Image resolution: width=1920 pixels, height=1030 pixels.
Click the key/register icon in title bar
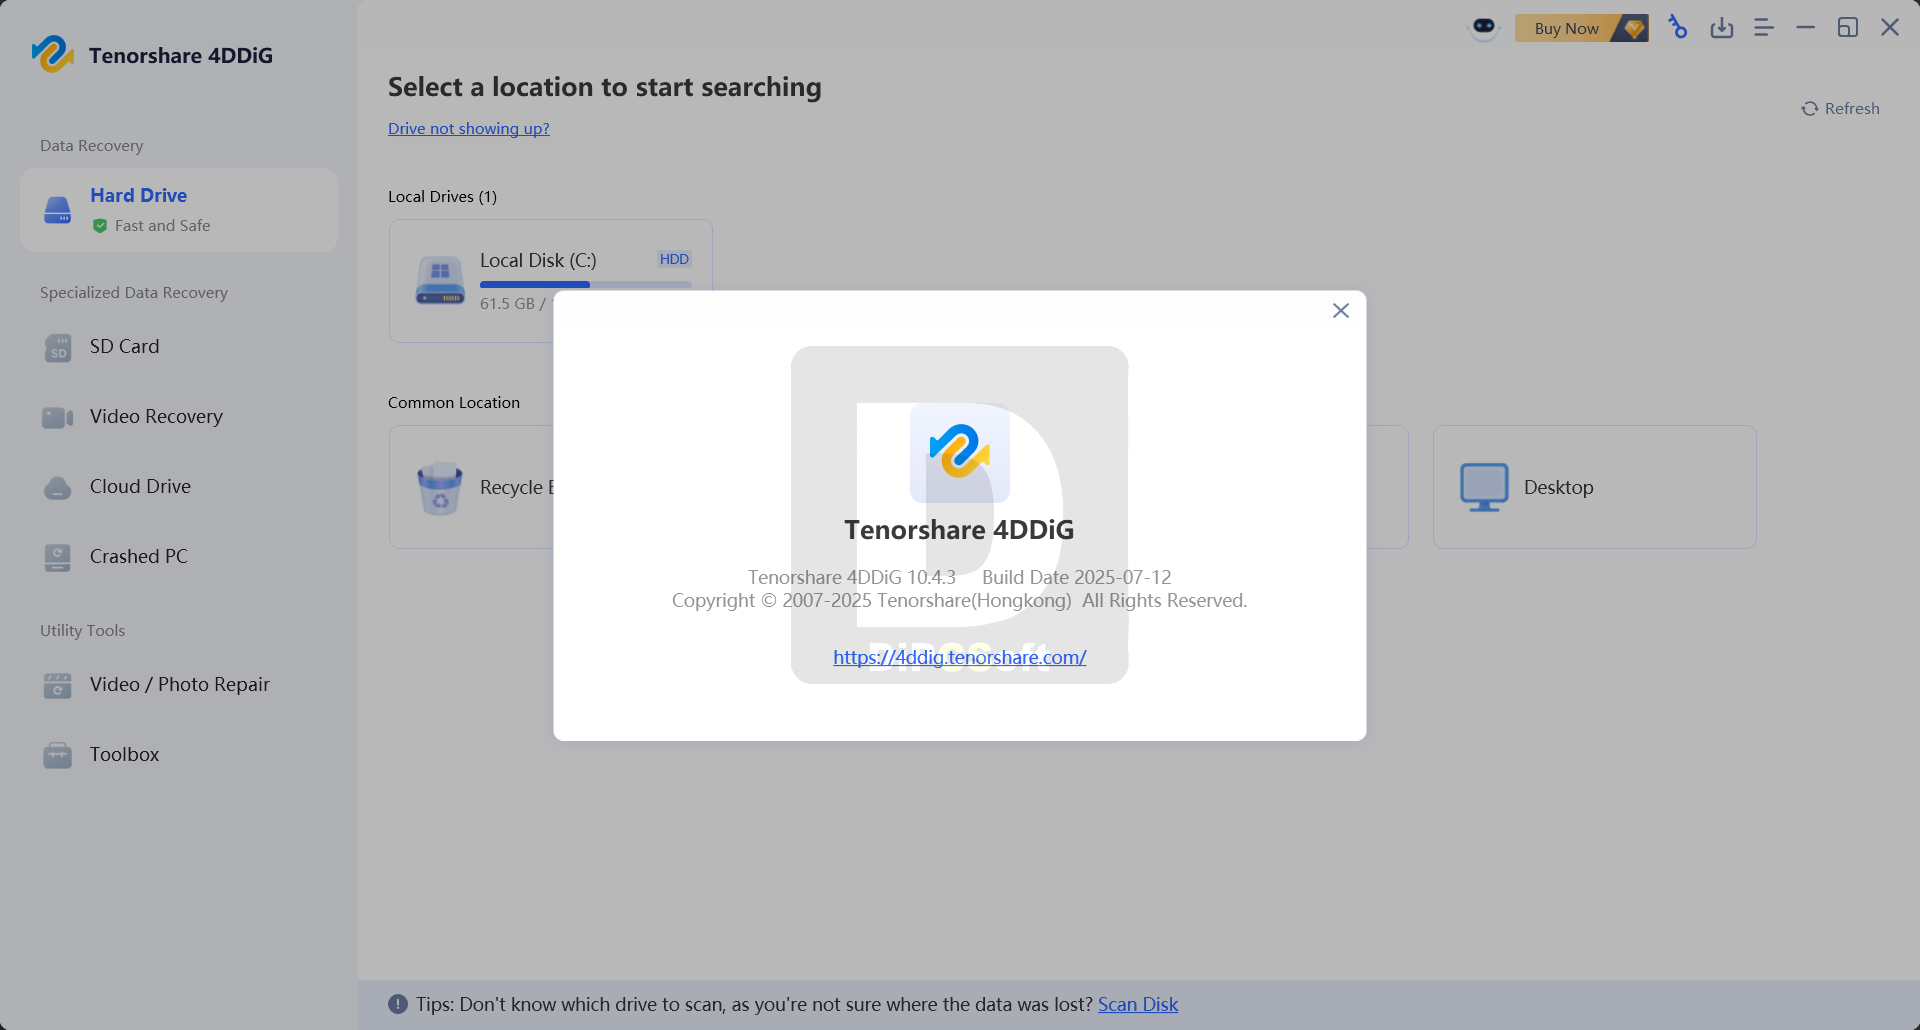1678,27
